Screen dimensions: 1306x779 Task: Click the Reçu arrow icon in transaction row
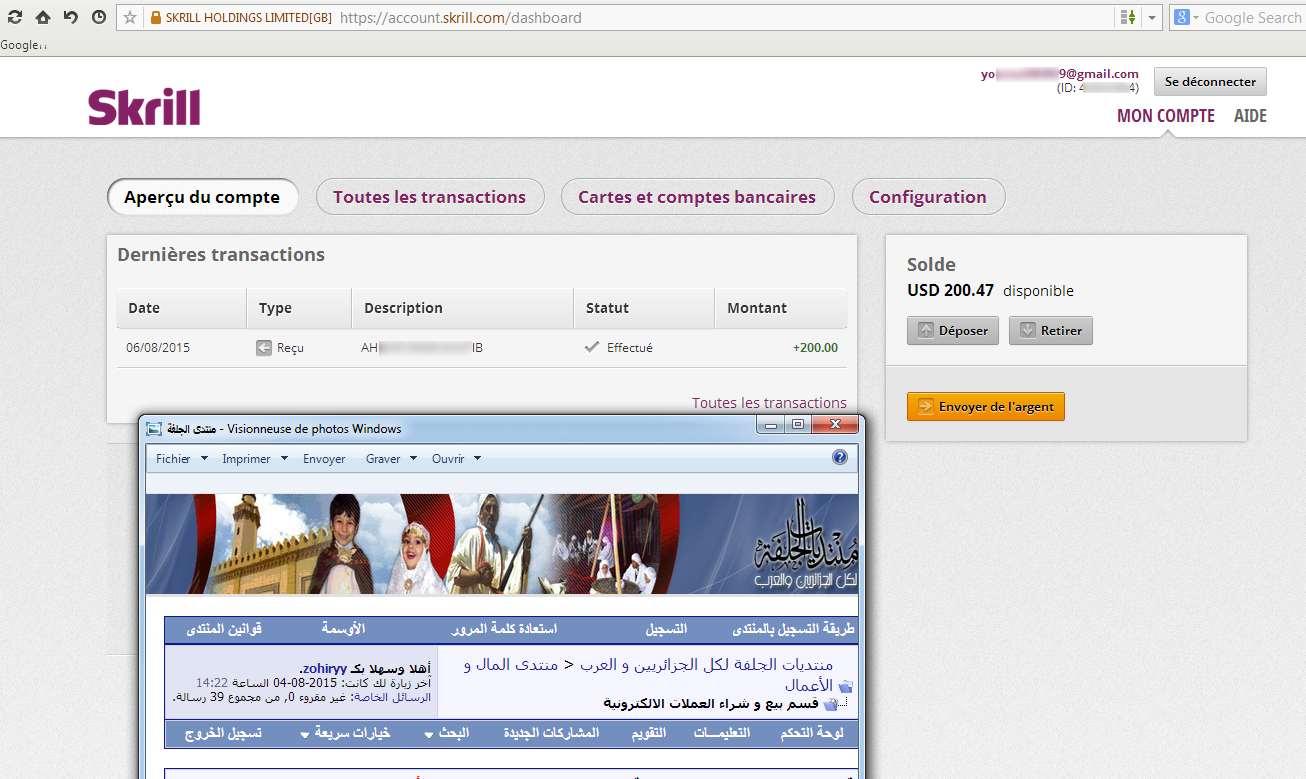pos(264,348)
